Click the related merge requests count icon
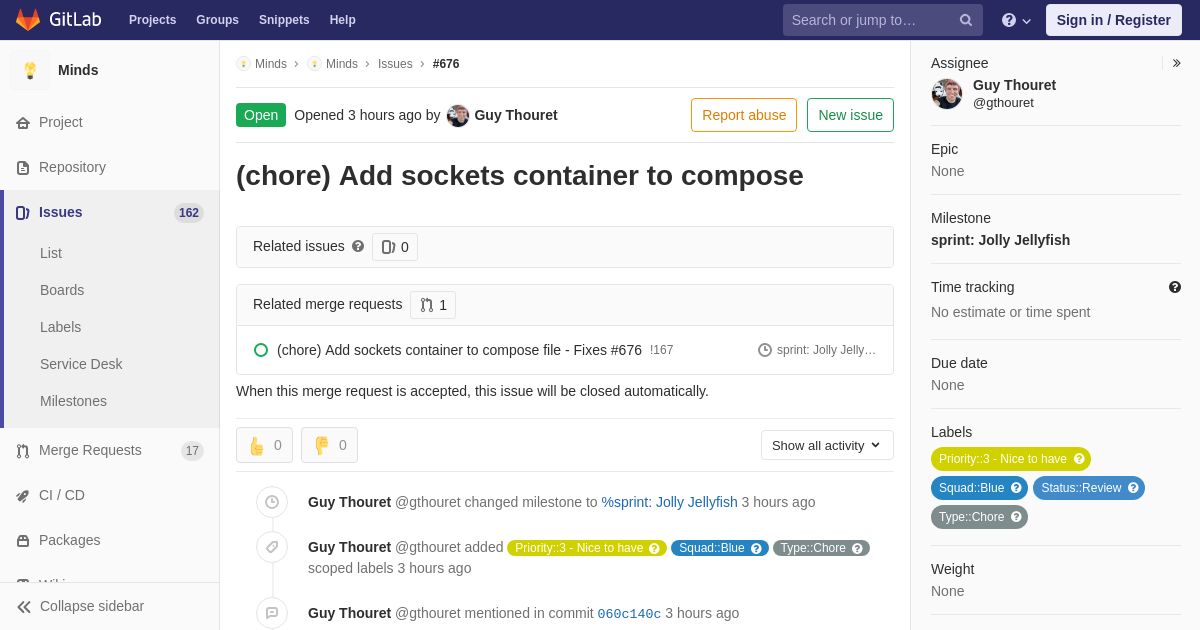Image resolution: width=1200 pixels, height=630 pixels. tap(427, 305)
